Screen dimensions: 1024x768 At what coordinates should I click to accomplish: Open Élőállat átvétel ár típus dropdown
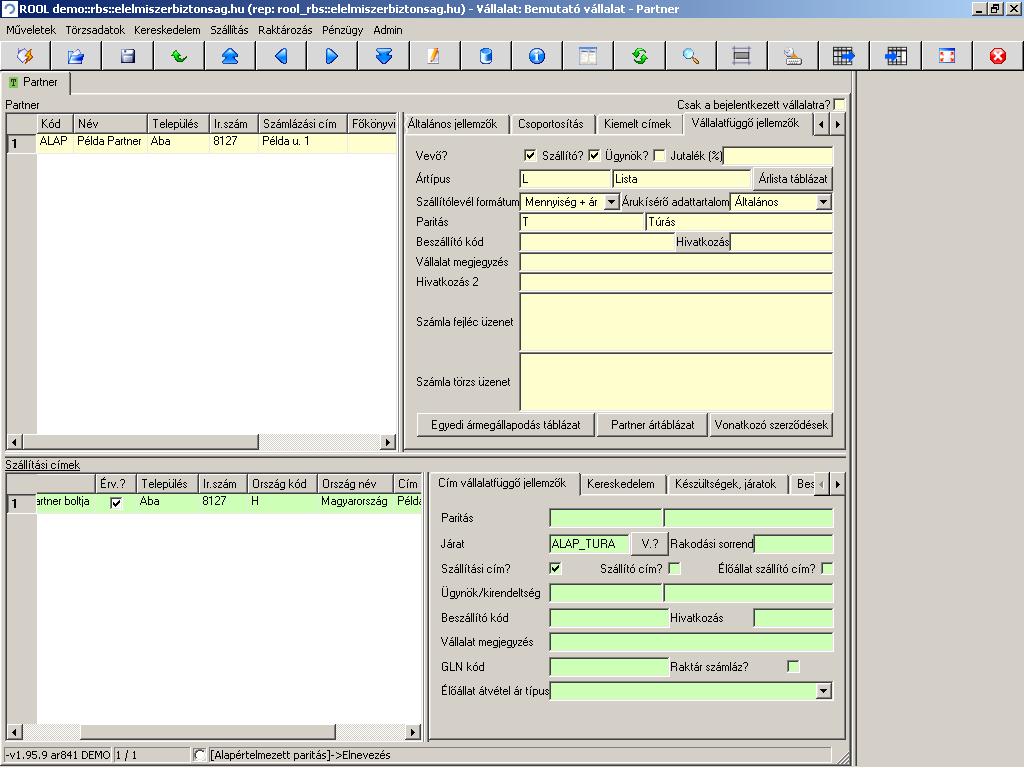[x=824, y=690]
